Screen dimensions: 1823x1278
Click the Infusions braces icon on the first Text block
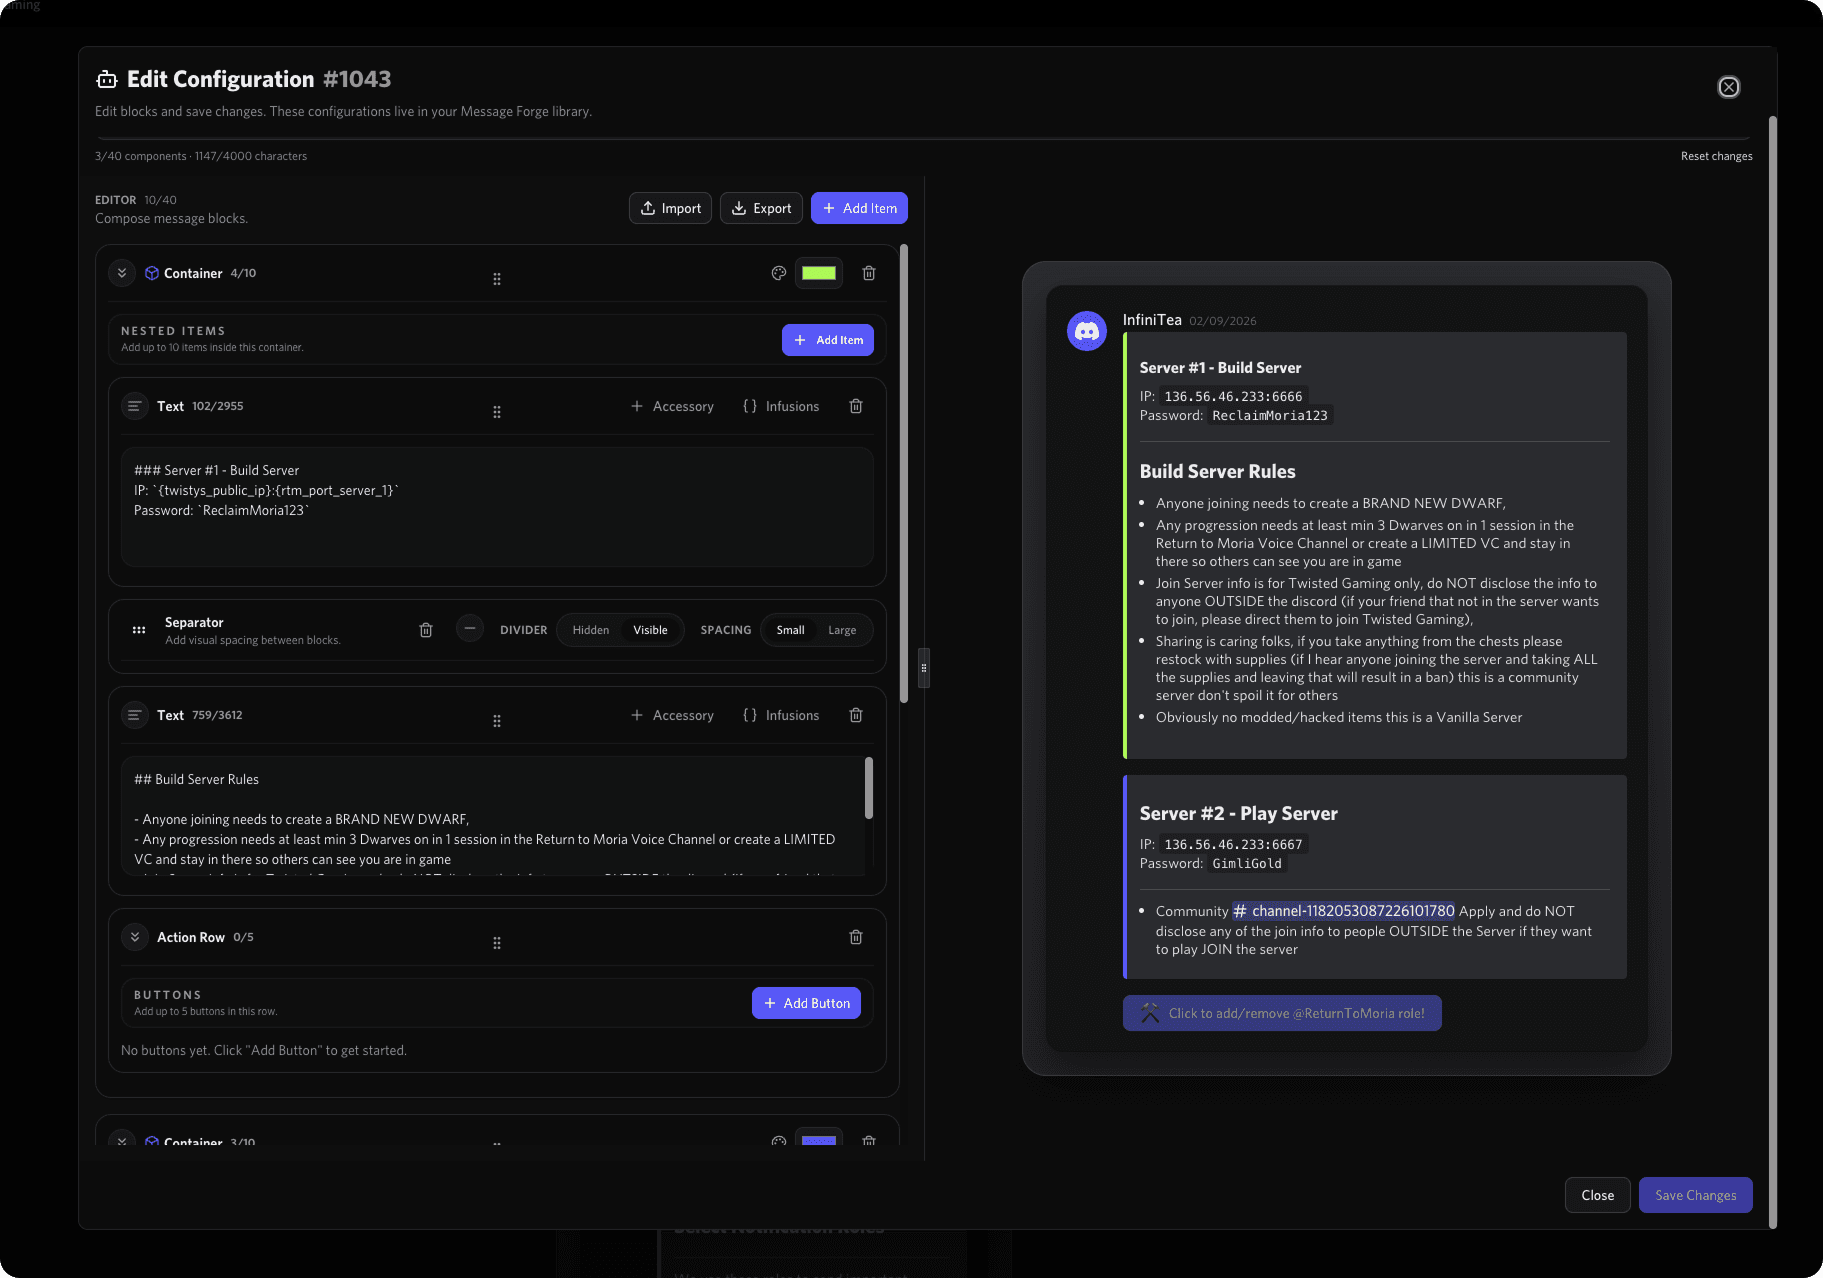[749, 406]
